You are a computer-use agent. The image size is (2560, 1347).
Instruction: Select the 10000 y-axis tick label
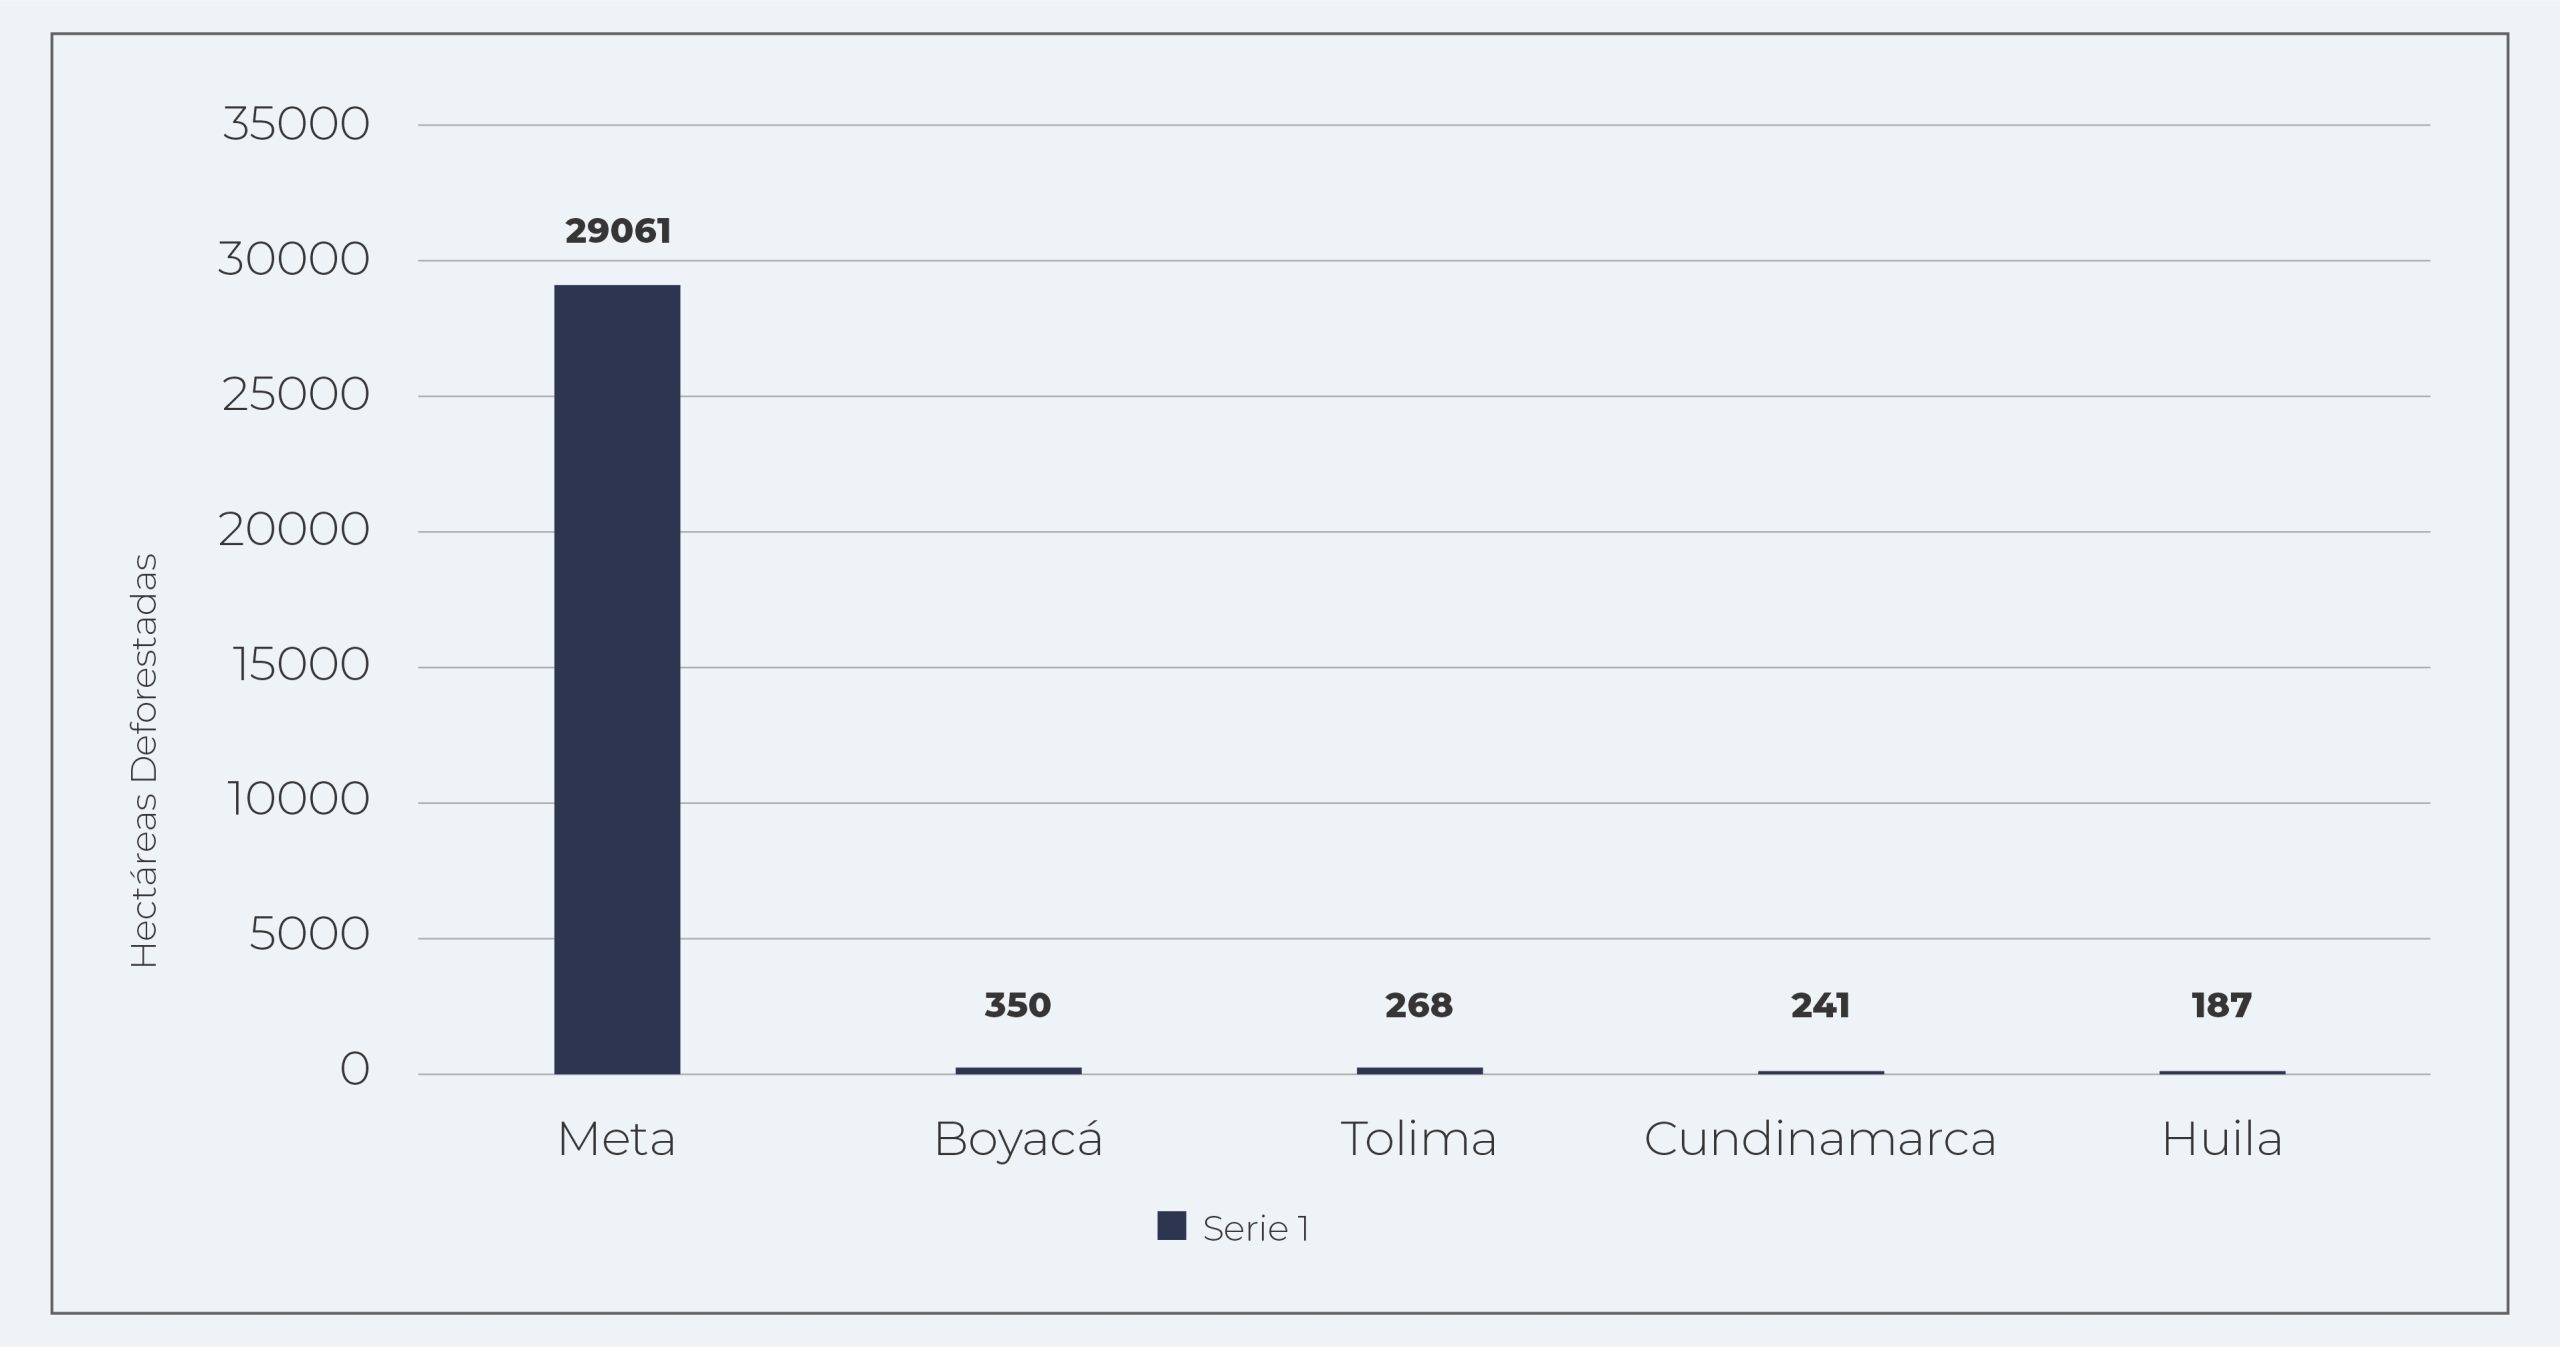click(x=298, y=800)
